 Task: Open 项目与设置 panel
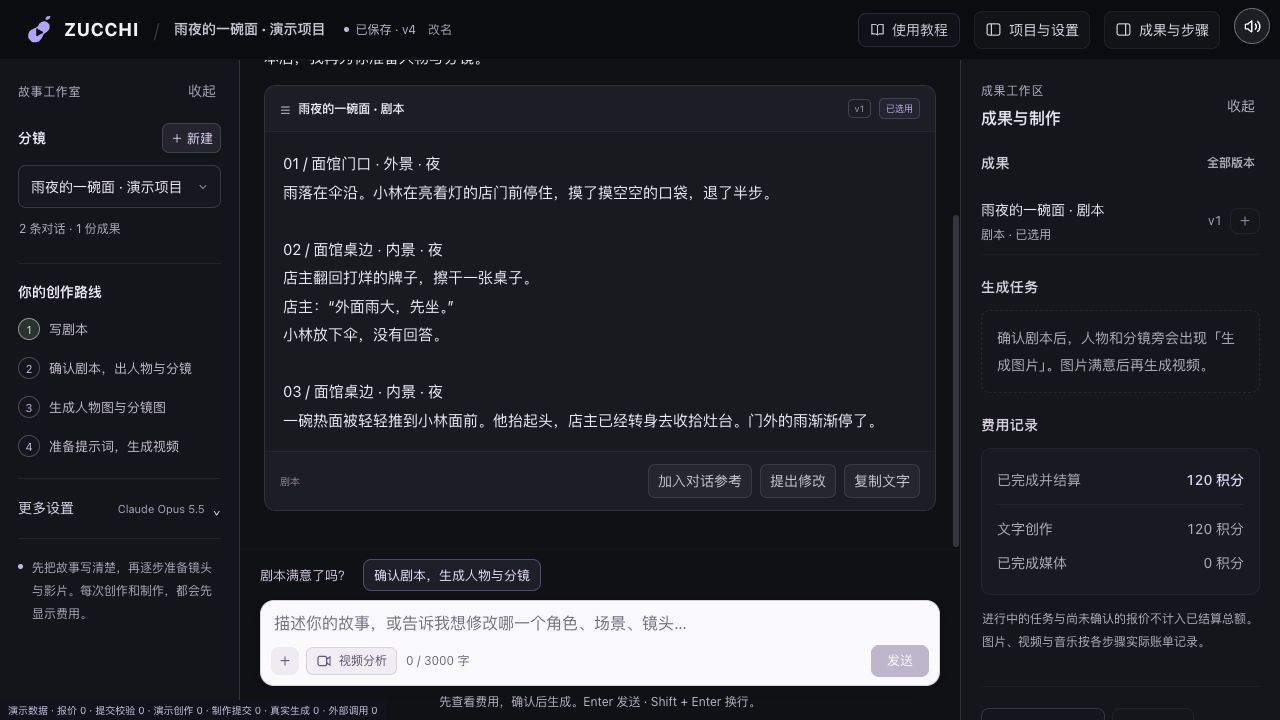(x=1032, y=30)
